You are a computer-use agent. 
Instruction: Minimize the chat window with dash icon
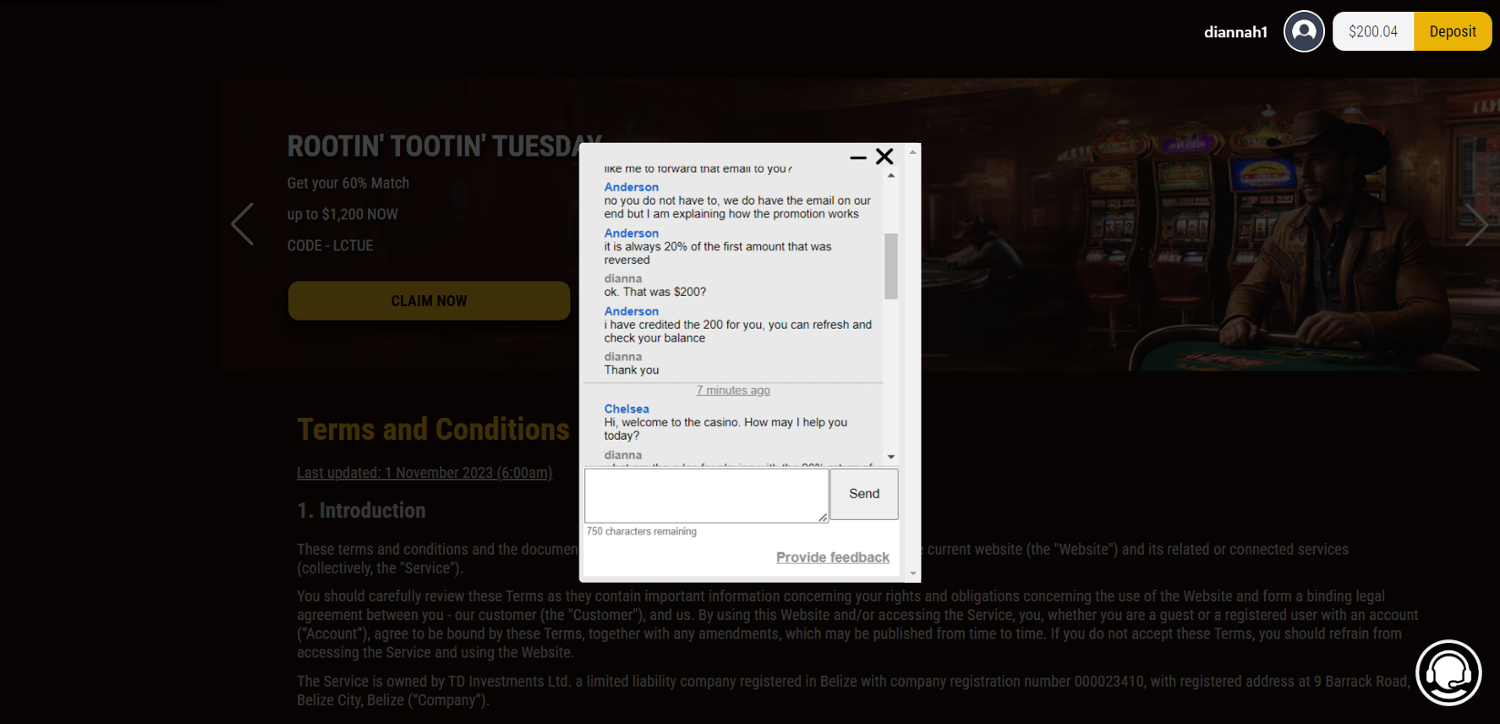pos(858,157)
